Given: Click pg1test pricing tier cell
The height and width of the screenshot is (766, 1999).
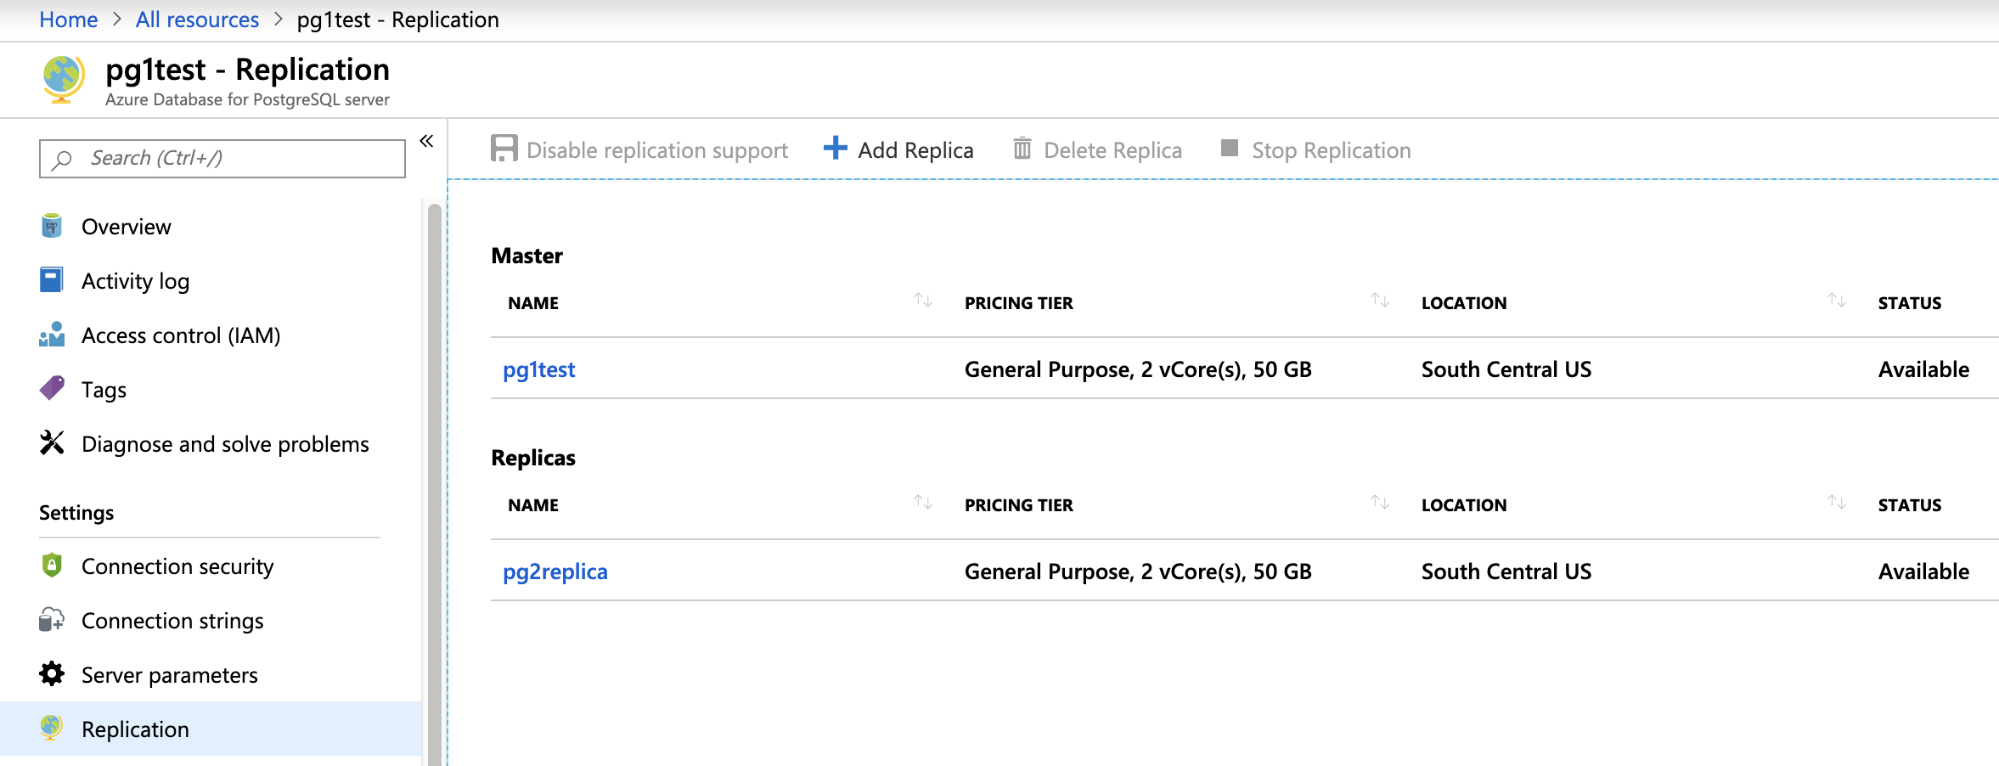Looking at the screenshot, I should tap(1138, 369).
